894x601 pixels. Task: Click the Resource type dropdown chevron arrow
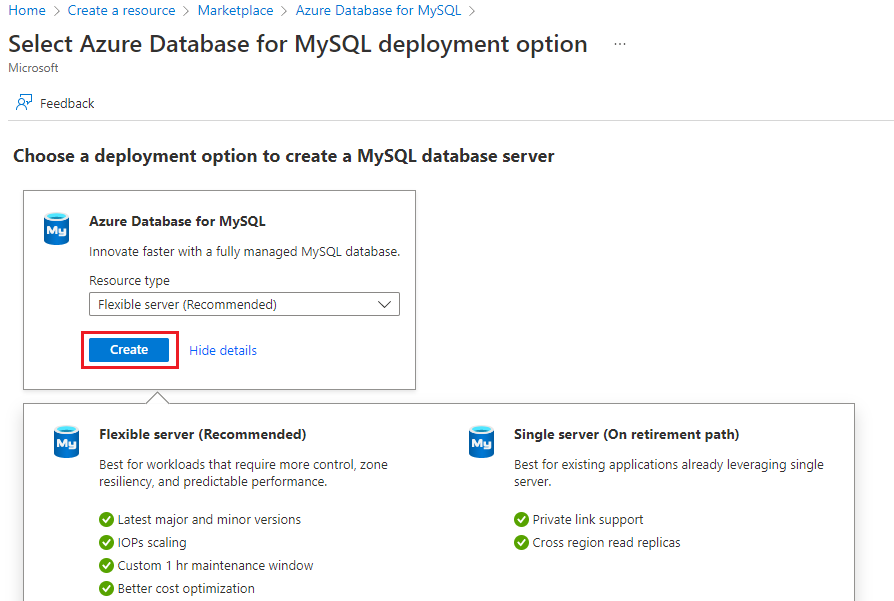pos(384,304)
